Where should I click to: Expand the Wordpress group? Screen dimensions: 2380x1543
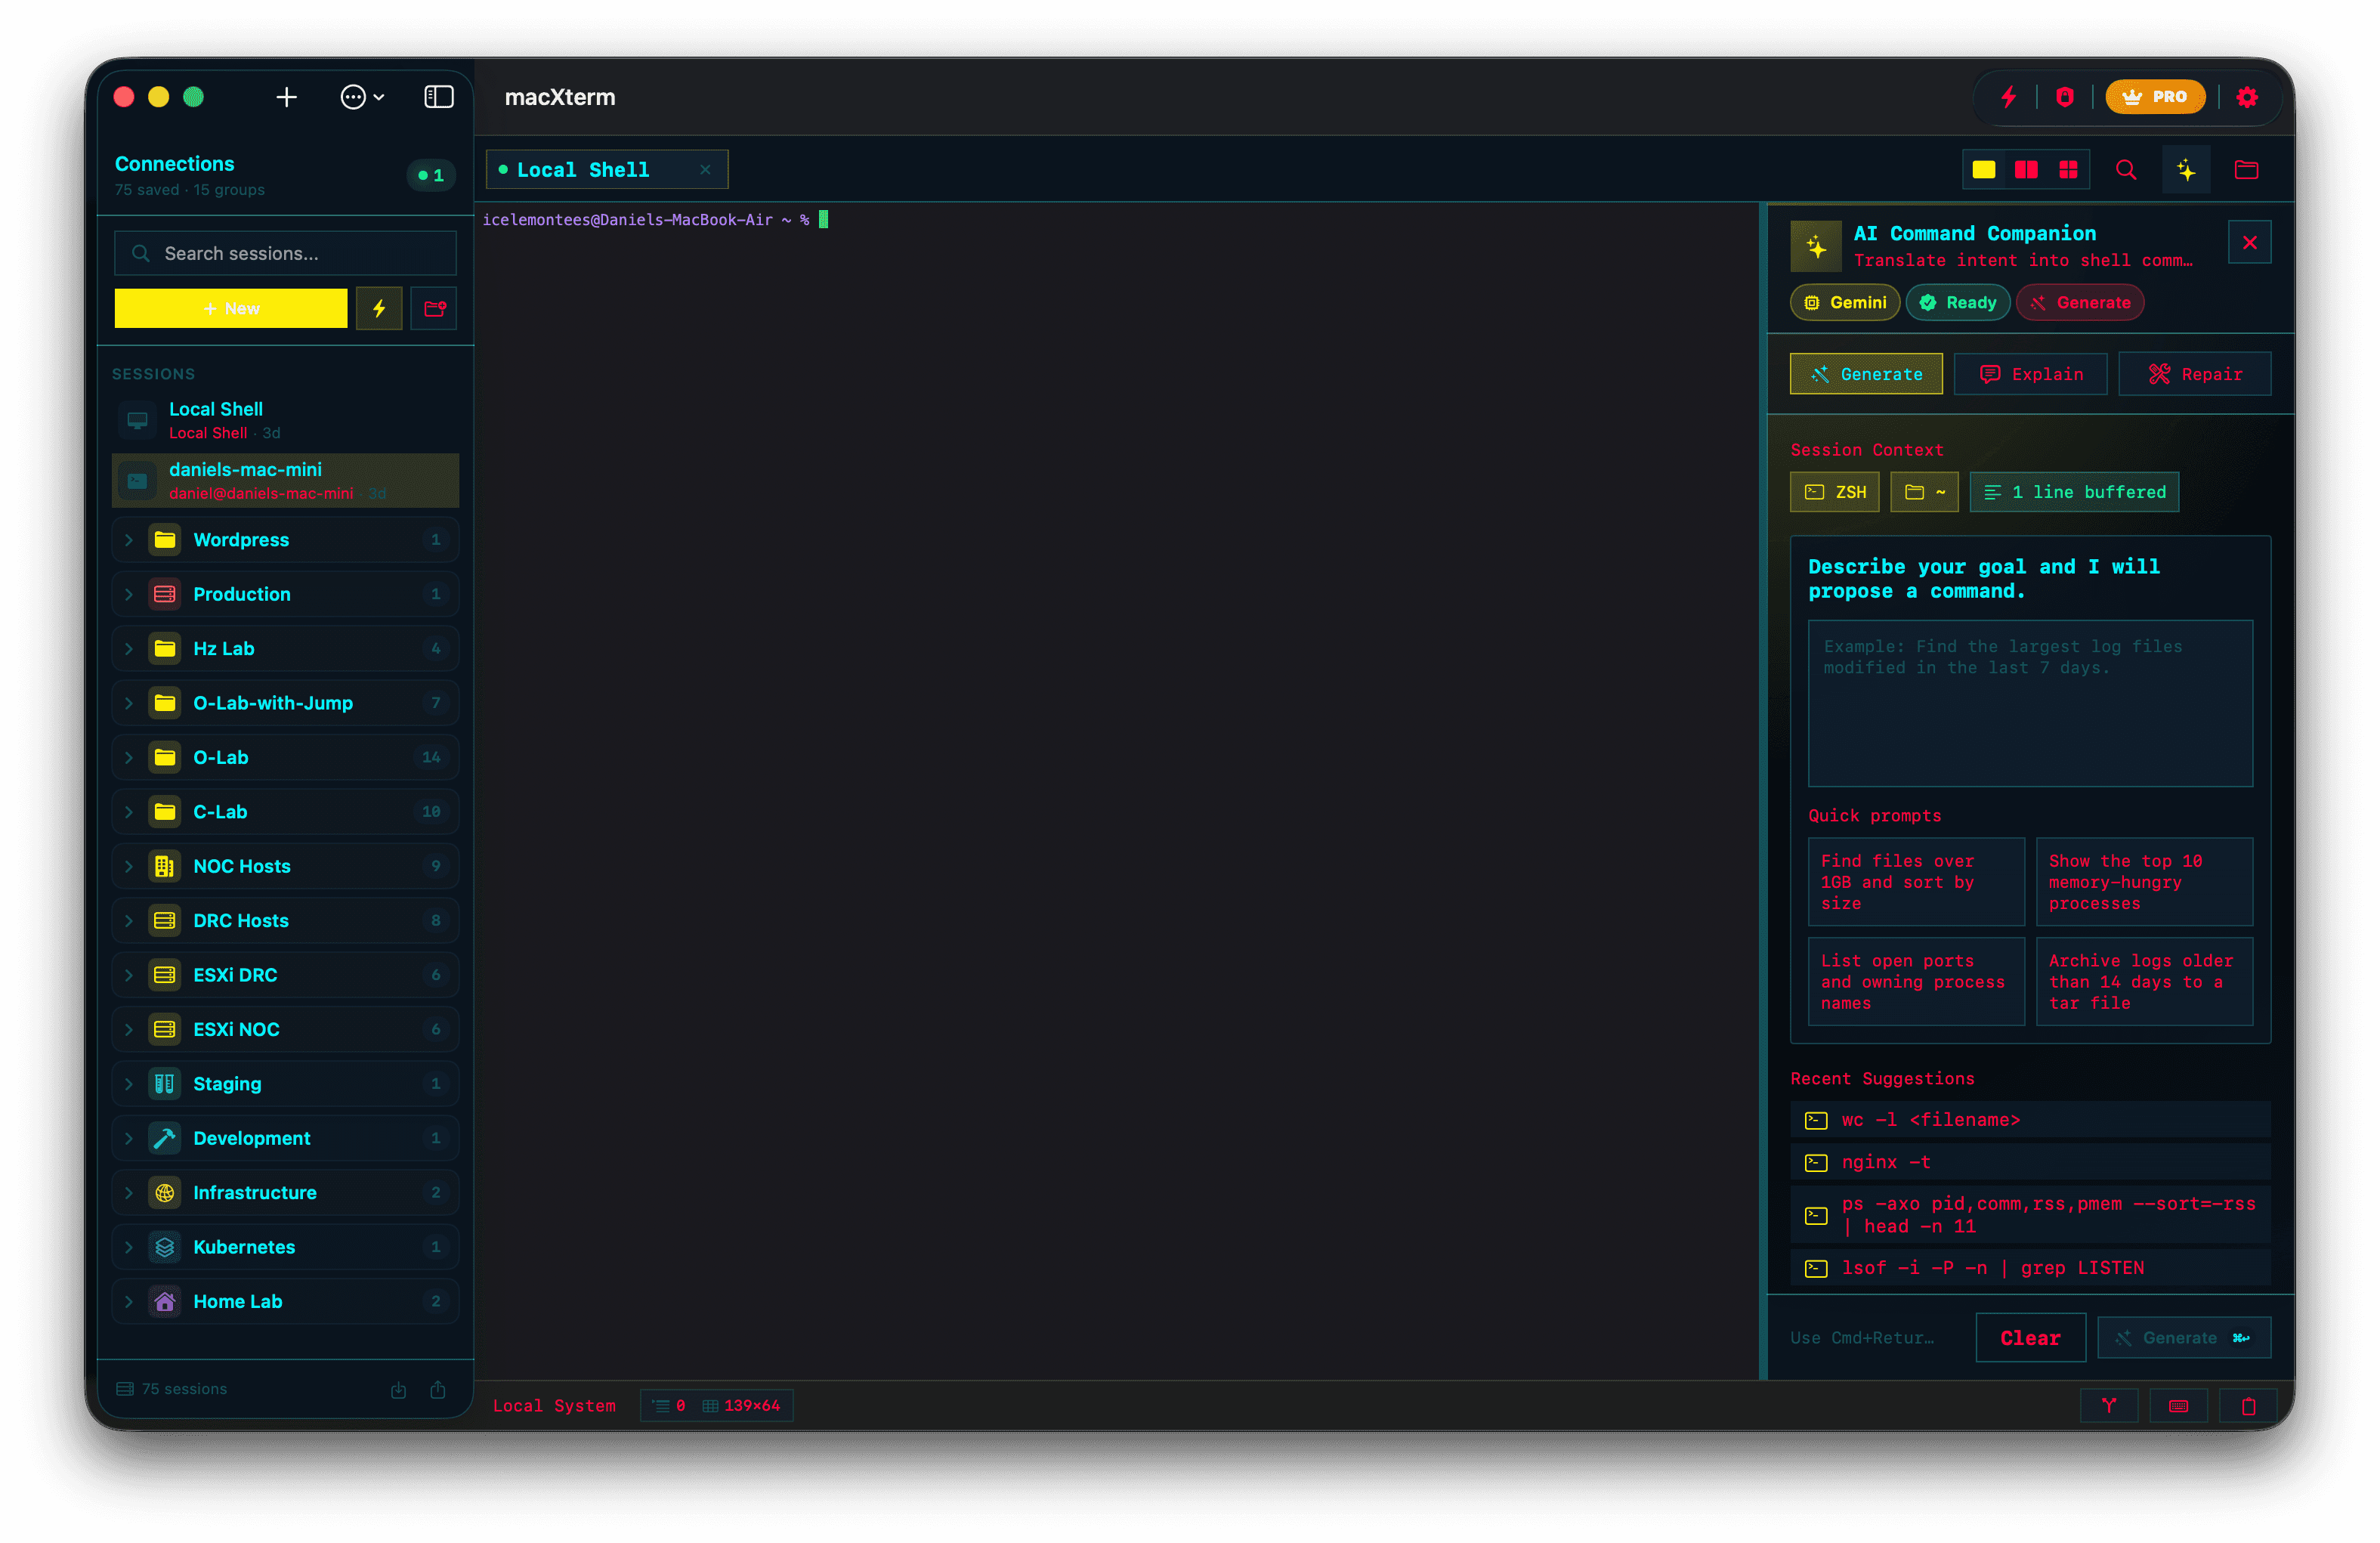[285, 540]
